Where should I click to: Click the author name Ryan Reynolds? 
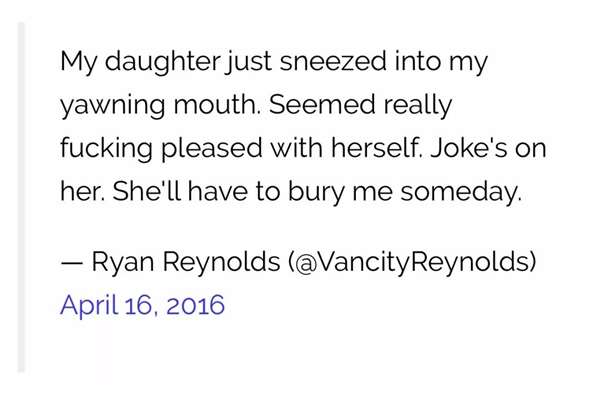click(186, 262)
